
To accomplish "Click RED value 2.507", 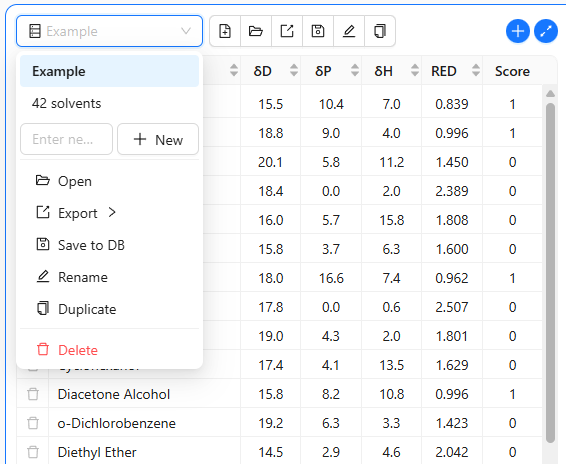I will [x=452, y=307].
